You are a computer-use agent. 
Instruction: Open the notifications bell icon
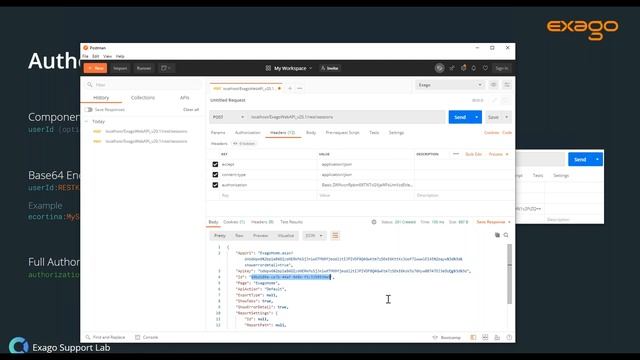(474, 68)
